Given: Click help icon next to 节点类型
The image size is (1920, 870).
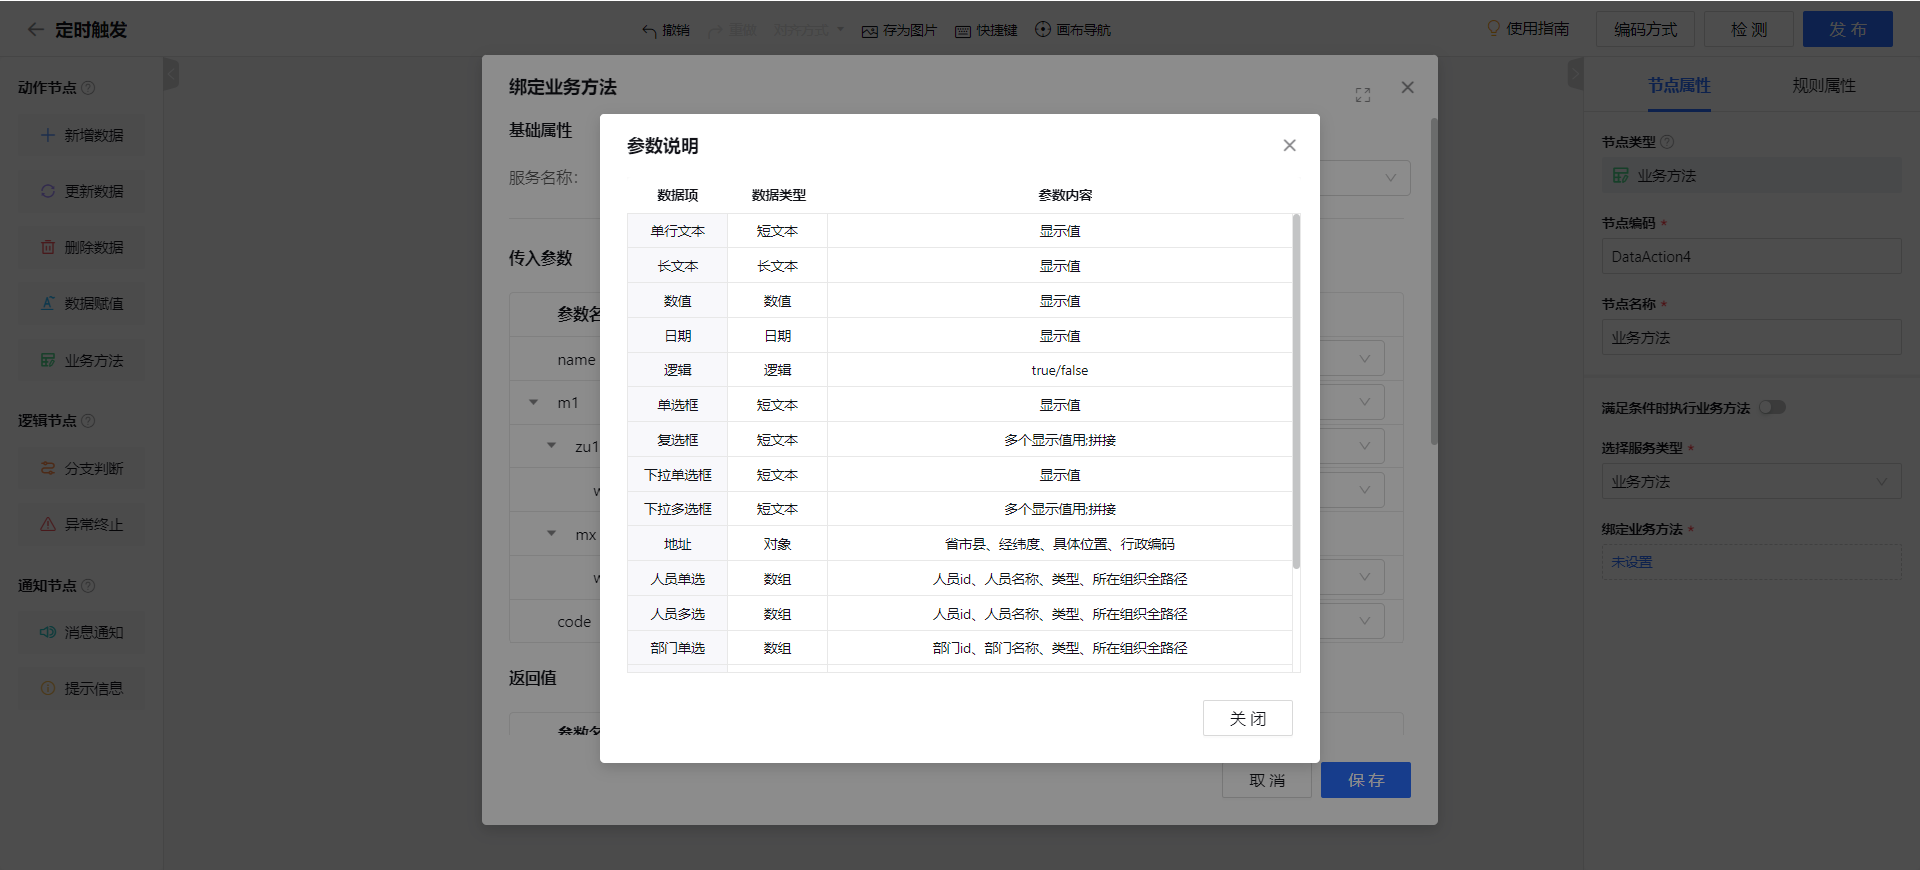Looking at the screenshot, I should pyautogui.click(x=1667, y=142).
